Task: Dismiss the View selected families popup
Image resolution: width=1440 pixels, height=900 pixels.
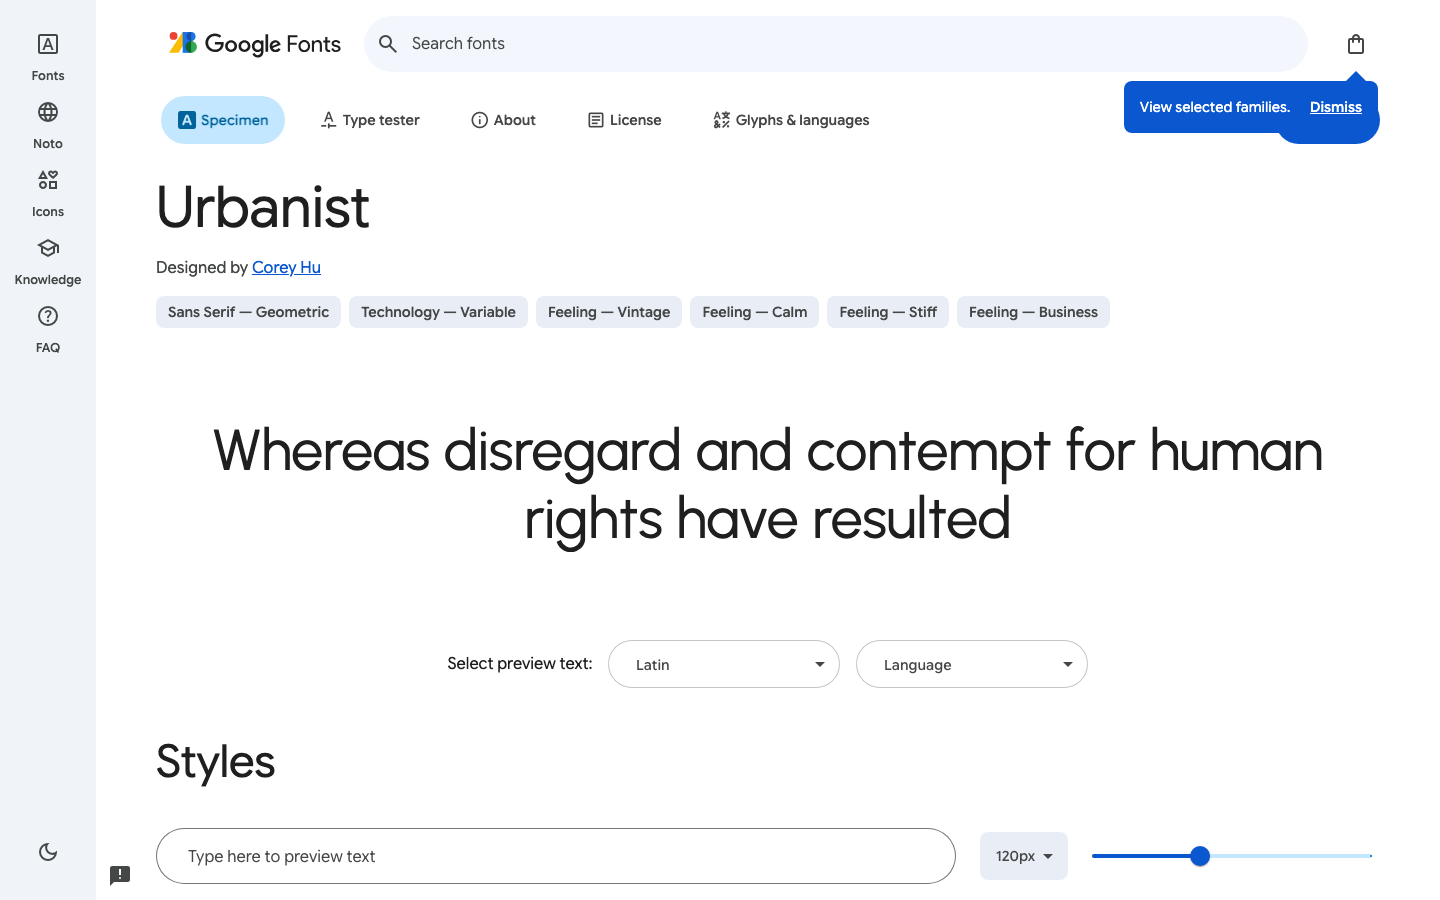Action: click(x=1336, y=107)
